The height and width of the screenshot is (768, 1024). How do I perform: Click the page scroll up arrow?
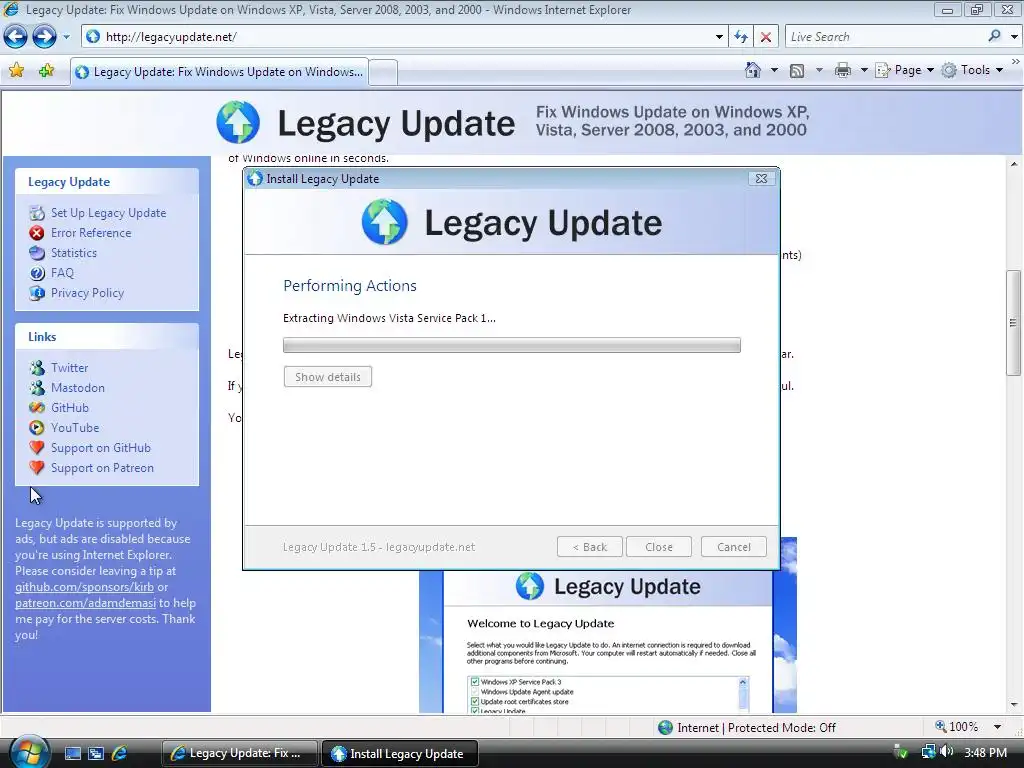[x=1014, y=164]
